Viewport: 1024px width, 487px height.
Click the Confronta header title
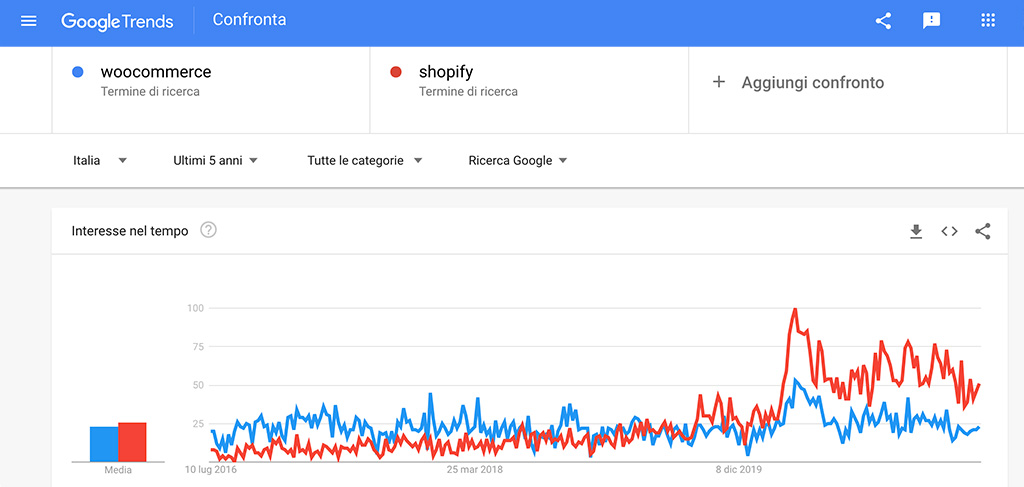pos(249,20)
